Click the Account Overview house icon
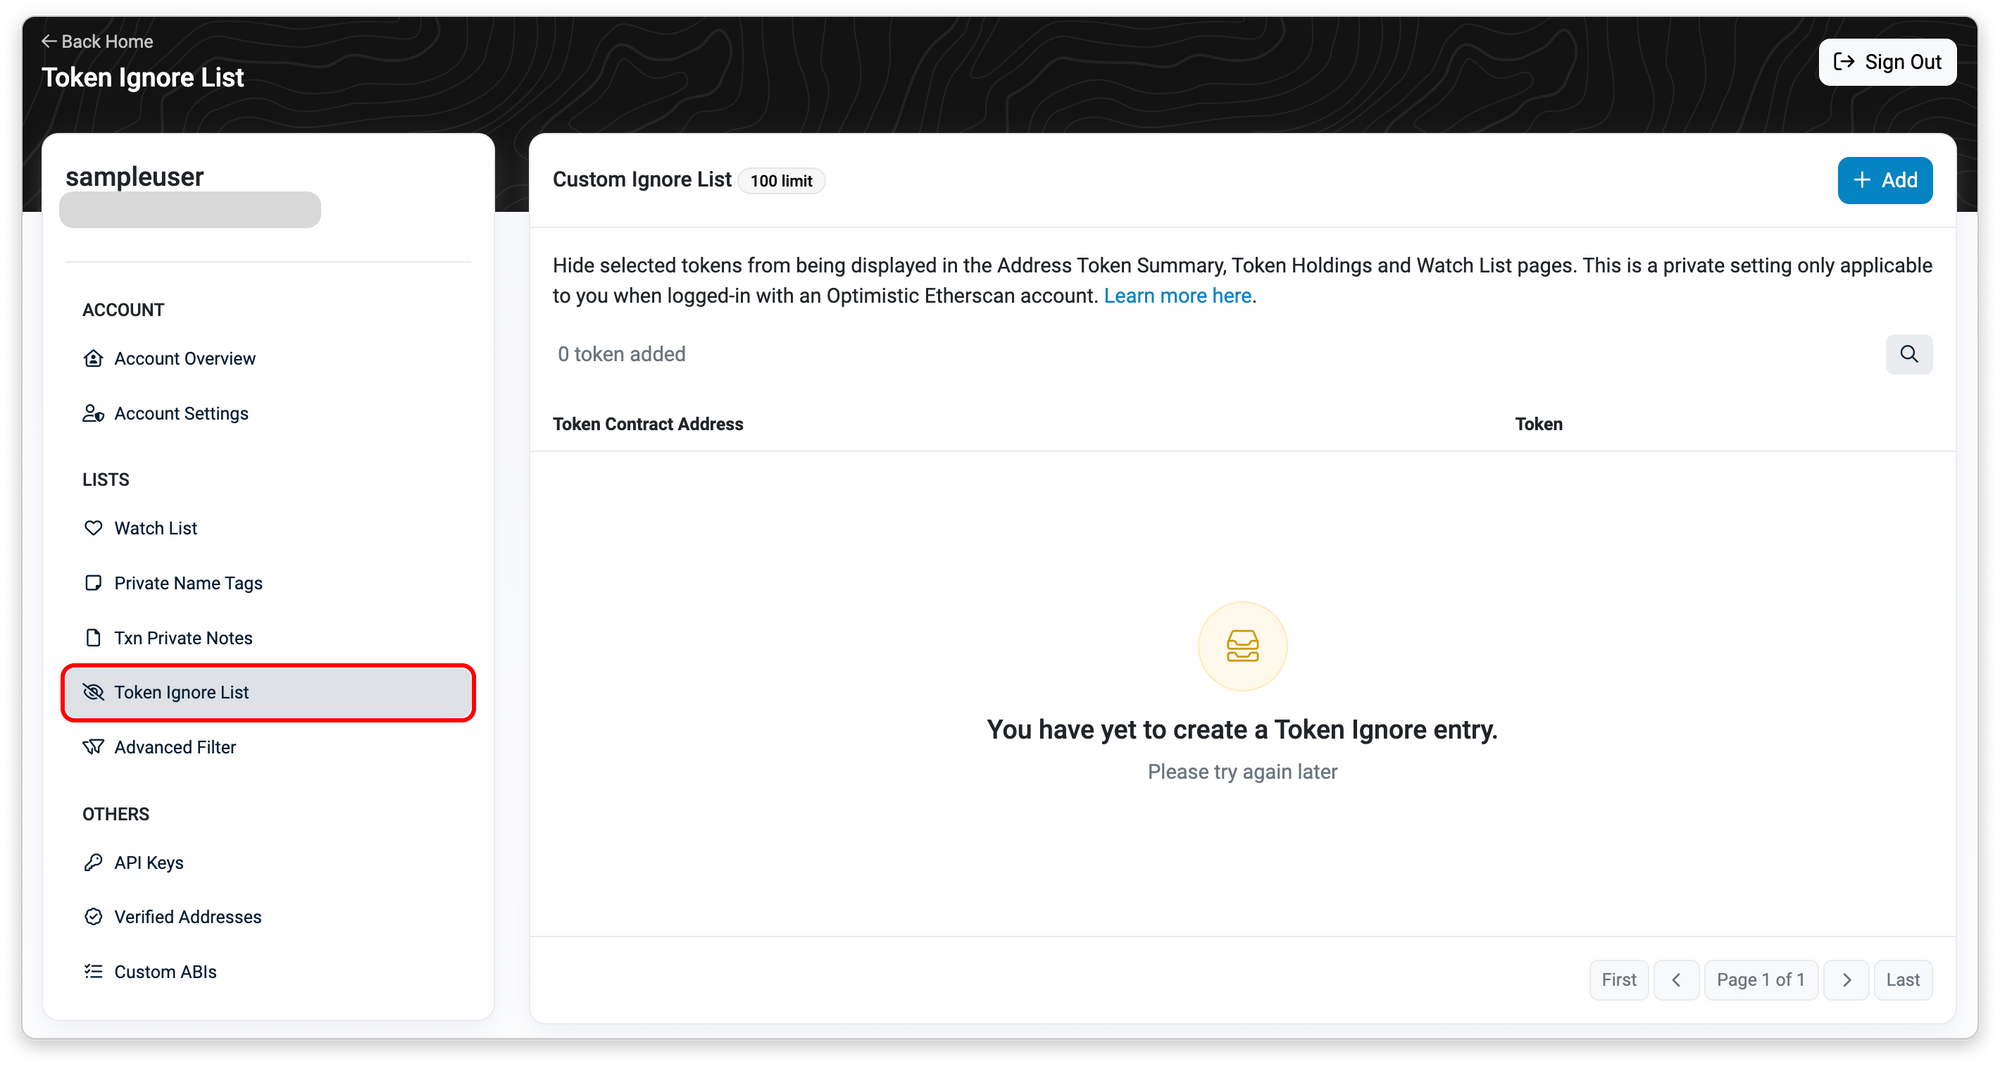2000x1066 pixels. pyautogui.click(x=93, y=358)
